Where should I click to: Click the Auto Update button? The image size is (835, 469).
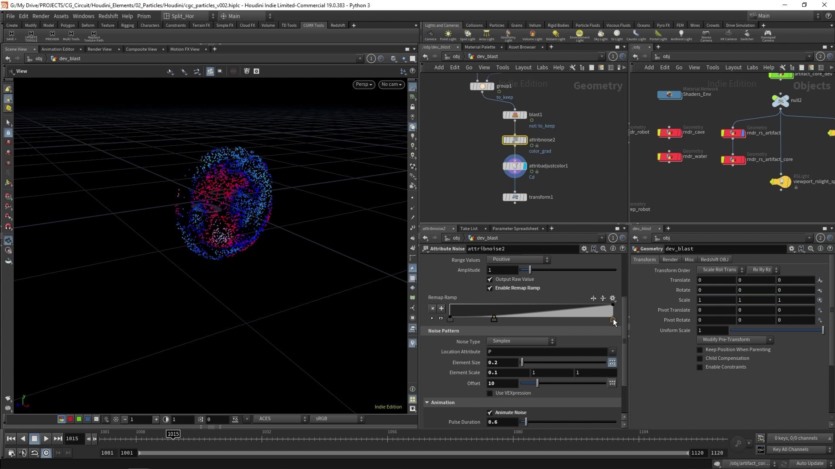click(809, 464)
